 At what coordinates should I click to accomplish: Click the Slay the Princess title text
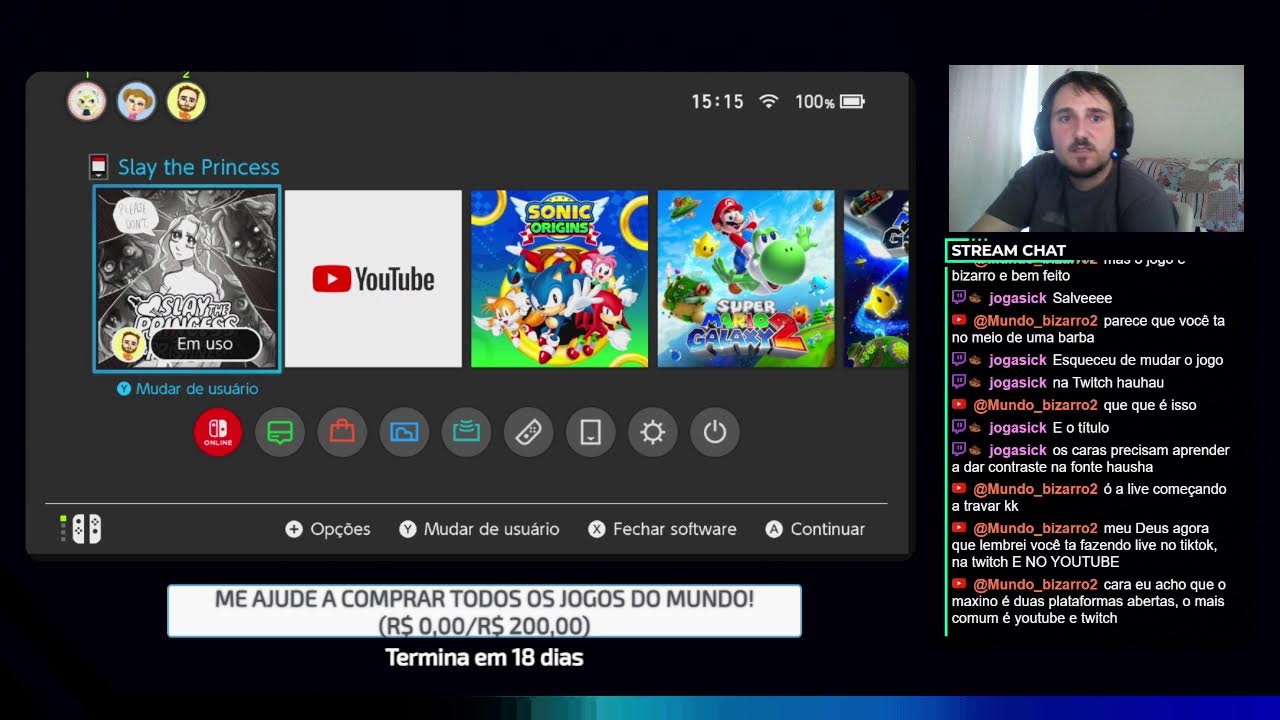click(x=199, y=167)
